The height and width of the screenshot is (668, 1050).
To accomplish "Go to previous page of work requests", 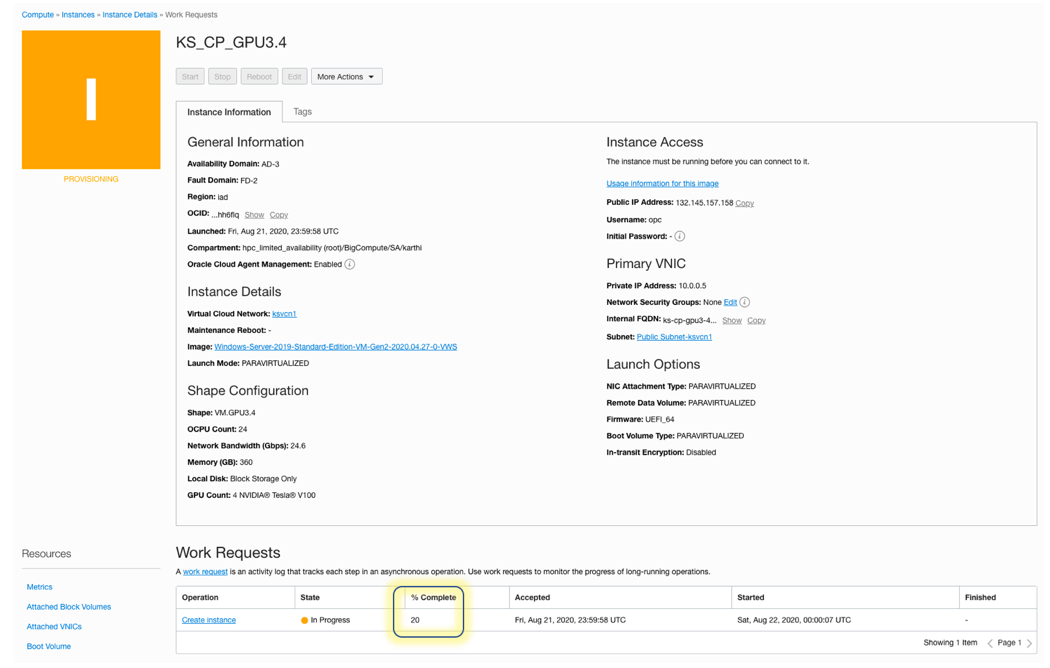I will pos(992,642).
